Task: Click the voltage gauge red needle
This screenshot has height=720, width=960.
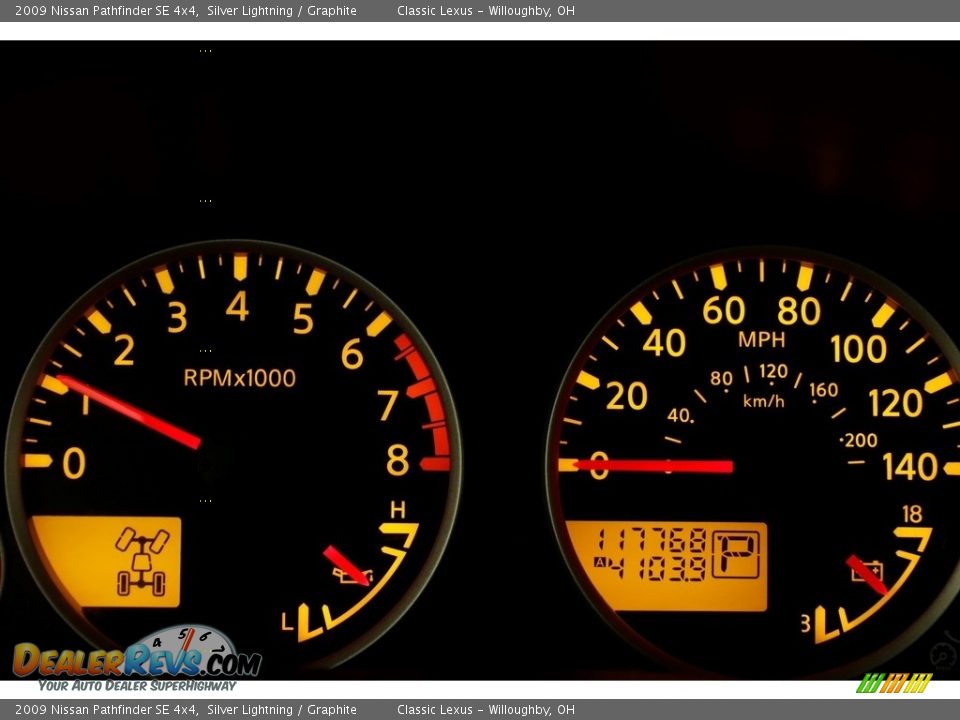Action: [865, 574]
